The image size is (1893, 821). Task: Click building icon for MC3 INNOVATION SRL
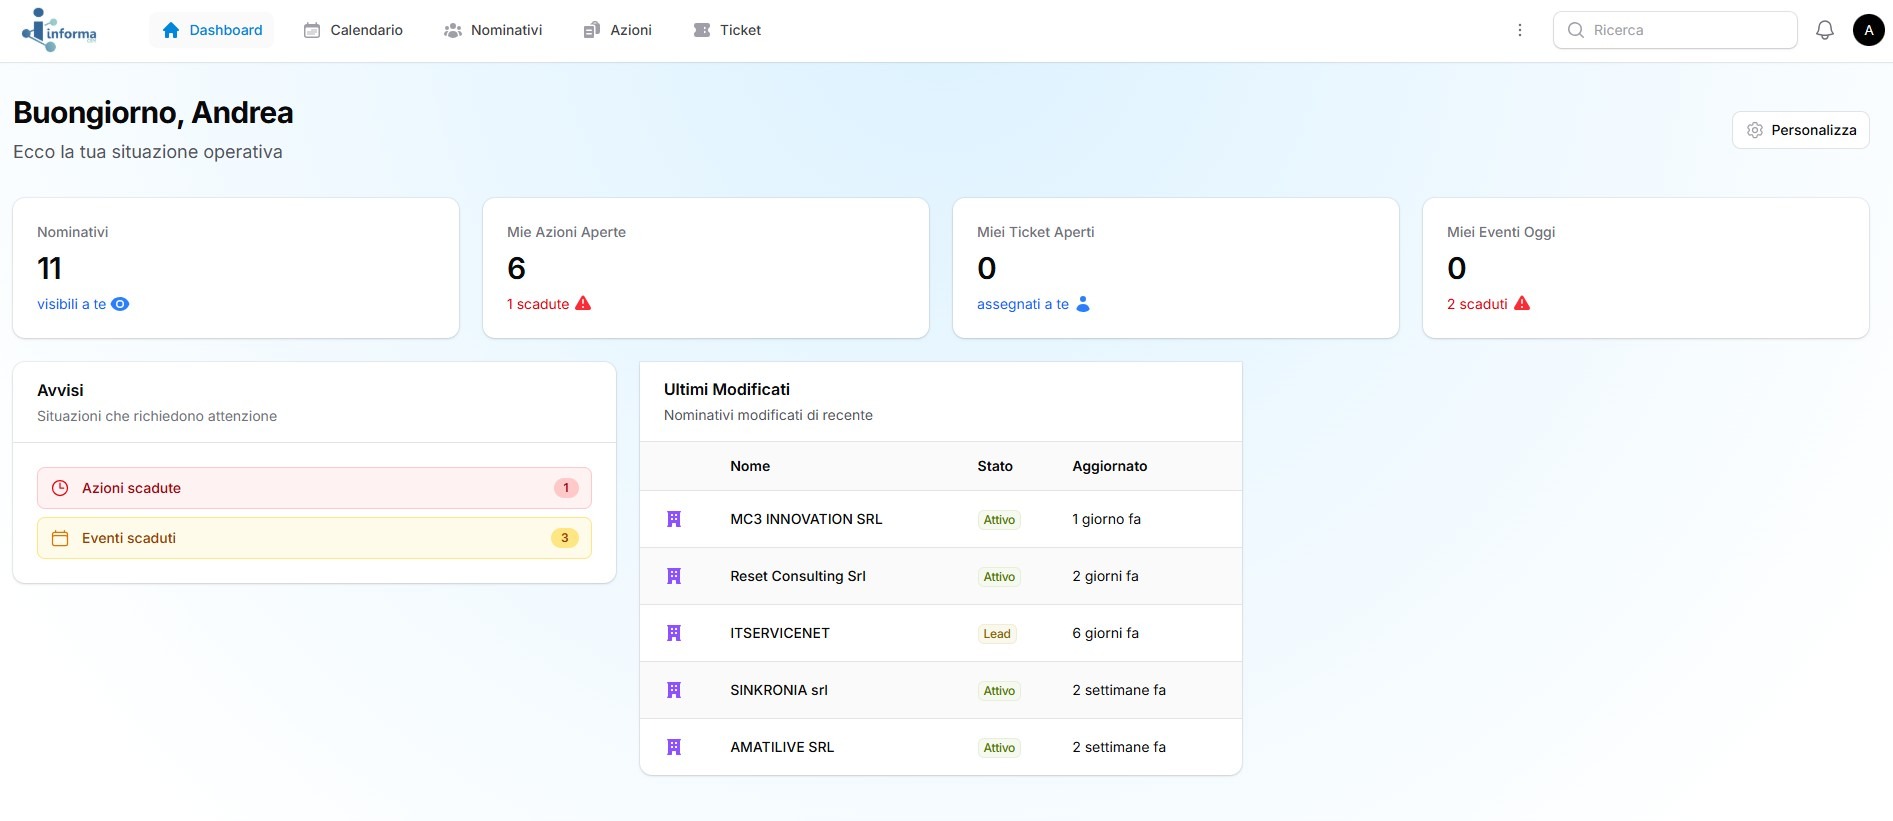coord(674,519)
